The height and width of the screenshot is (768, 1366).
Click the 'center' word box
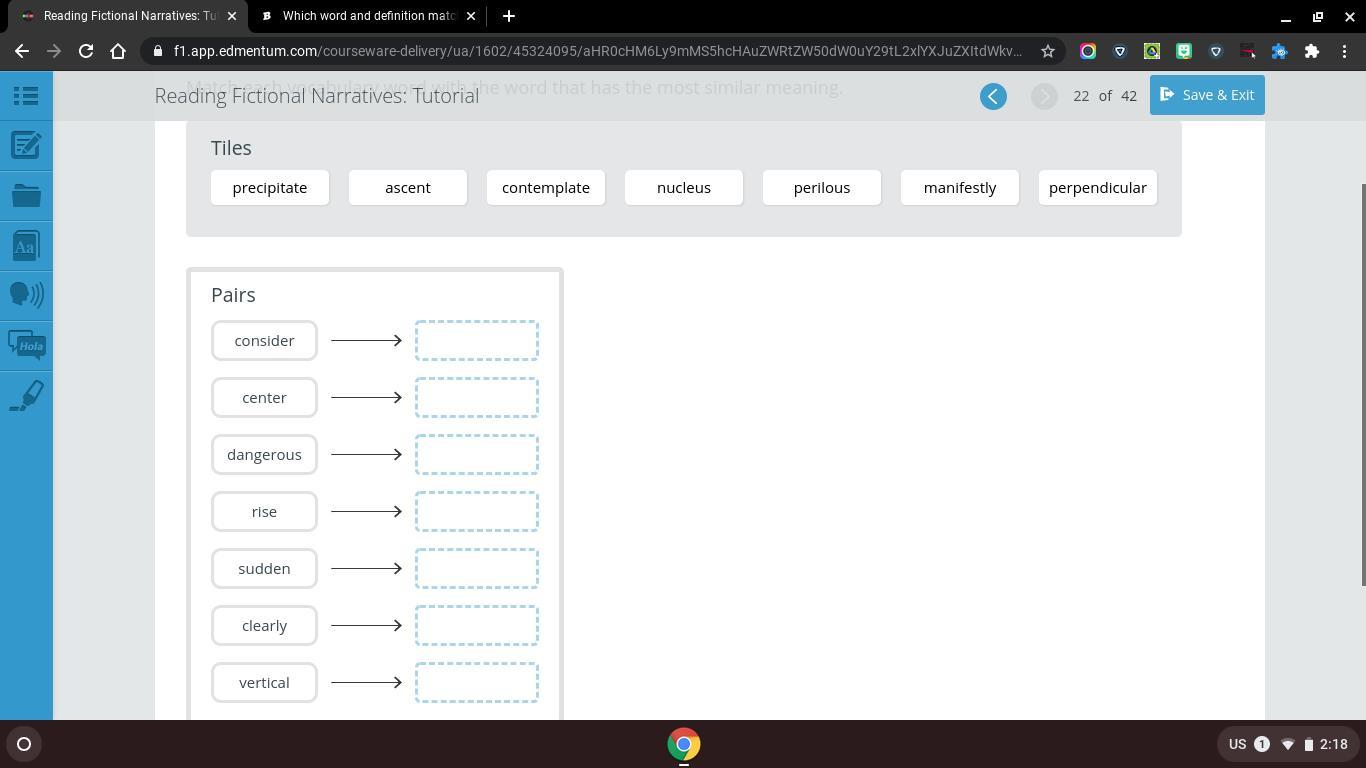tap(264, 398)
